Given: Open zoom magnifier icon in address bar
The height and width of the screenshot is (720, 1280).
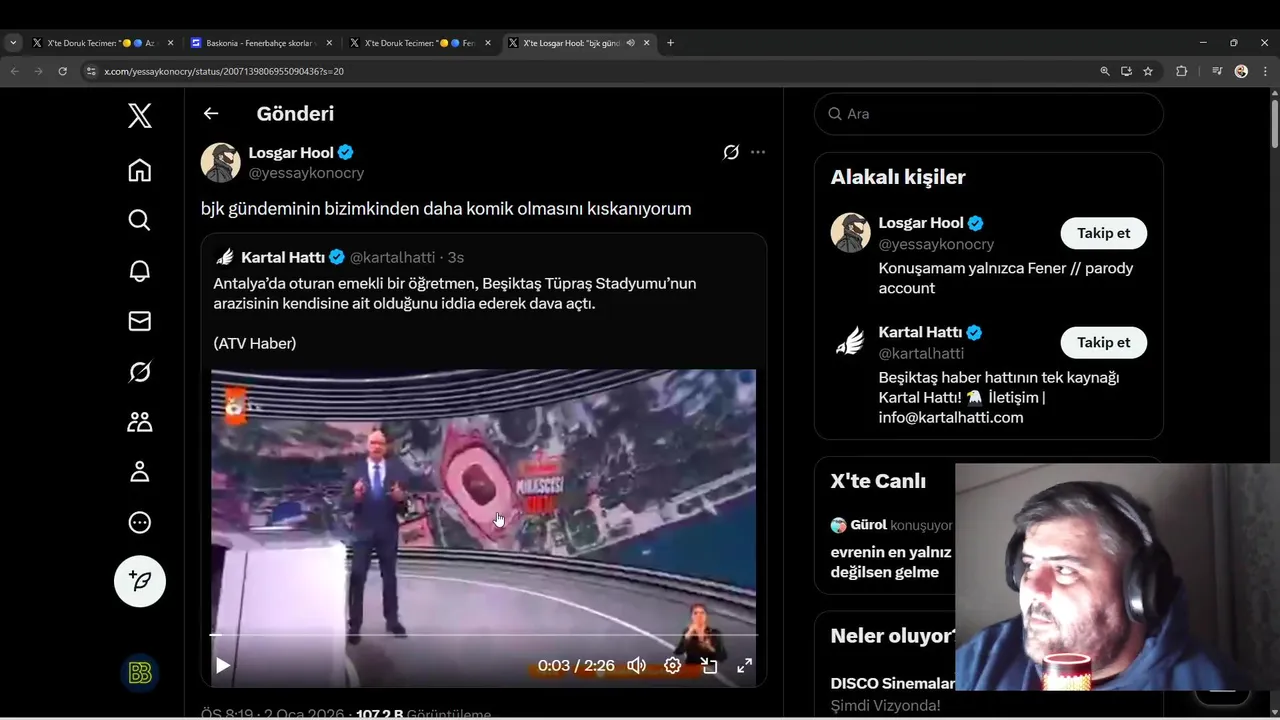Looking at the screenshot, I should tap(1105, 71).
